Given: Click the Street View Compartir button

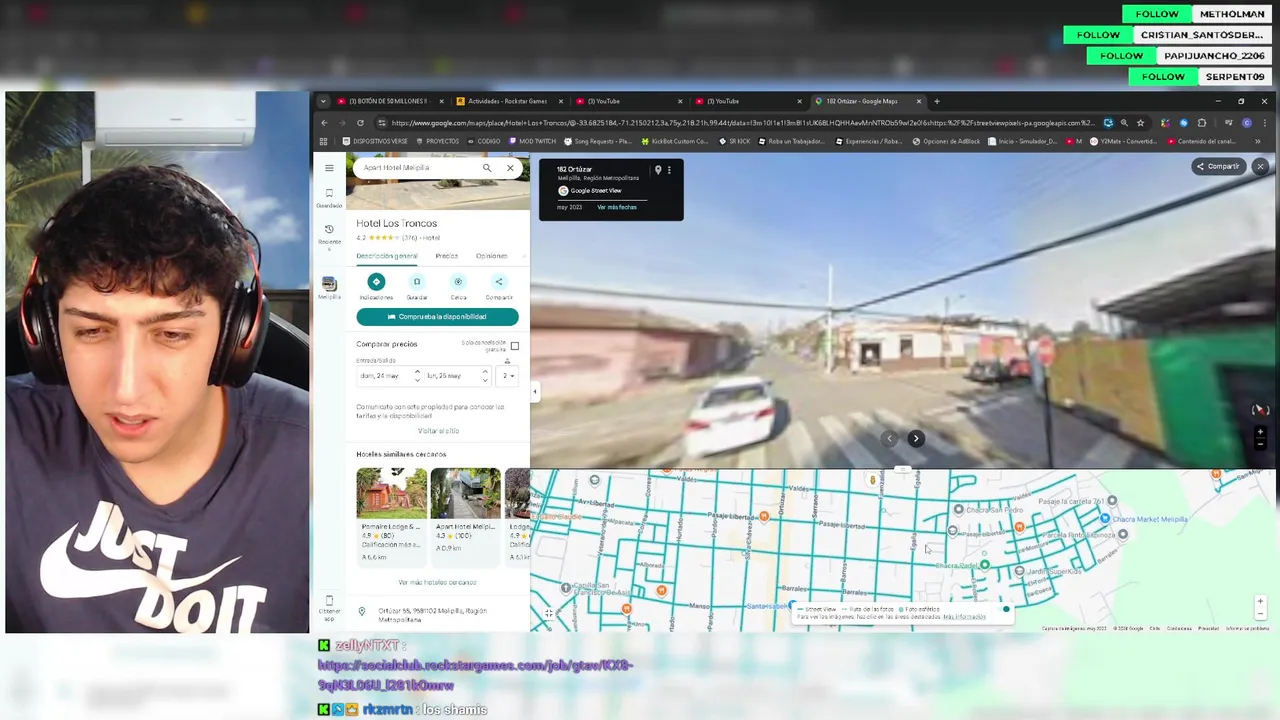Looking at the screenshot, I should pyautogui.click(x=1217, y=166).
